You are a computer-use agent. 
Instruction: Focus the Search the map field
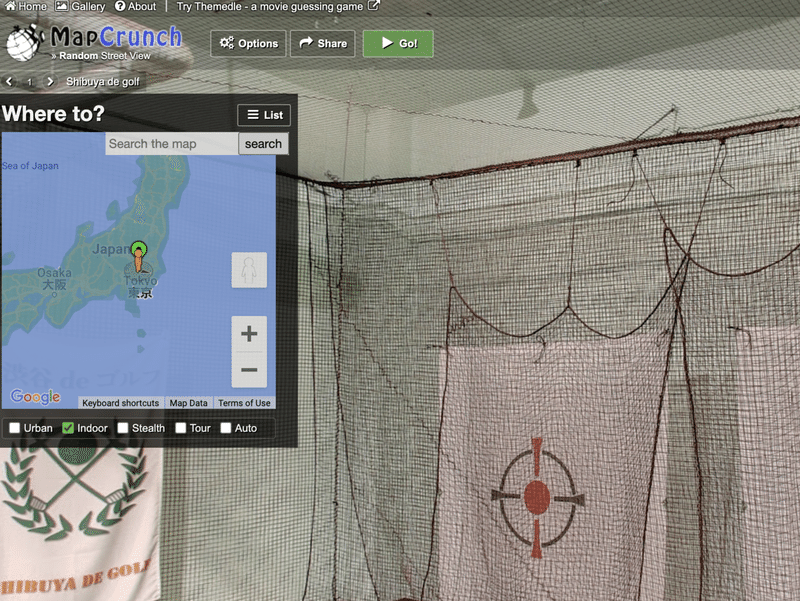coord(171,144)
